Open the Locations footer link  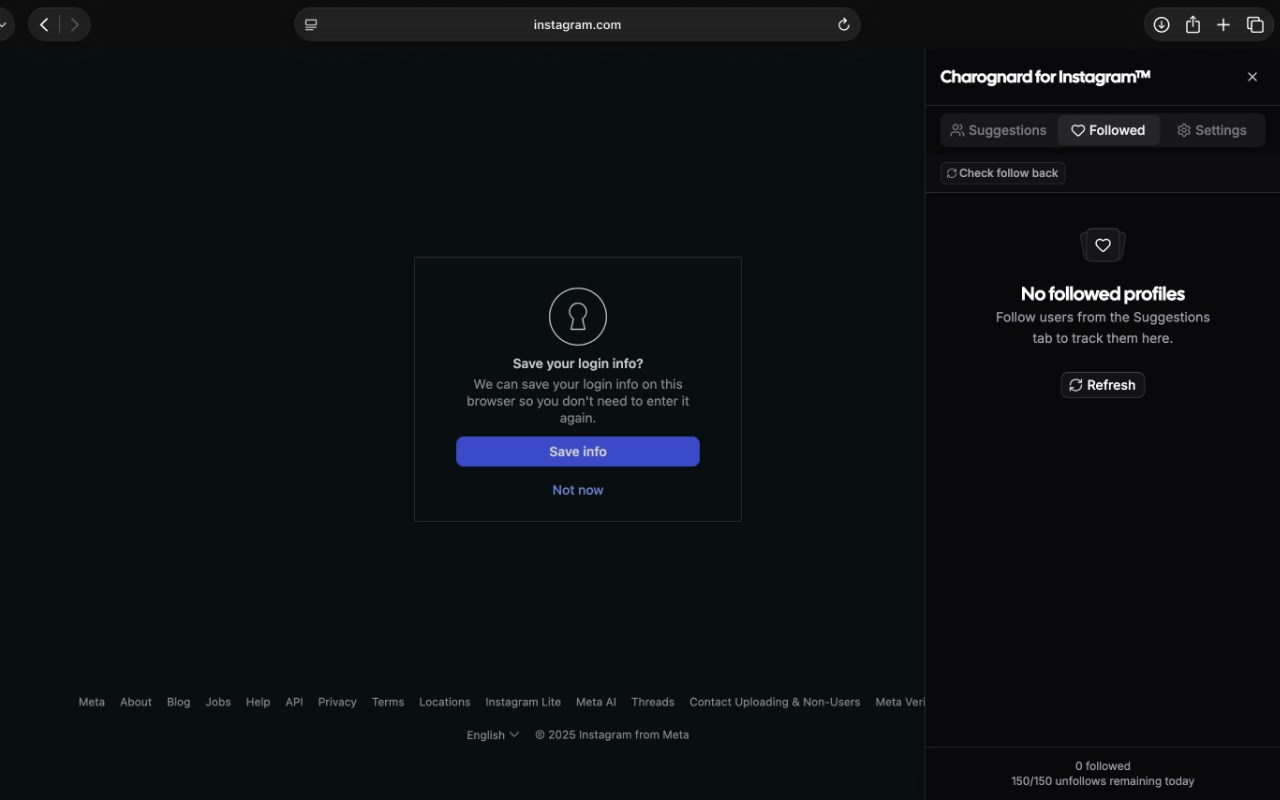click(x=445, y=702)
